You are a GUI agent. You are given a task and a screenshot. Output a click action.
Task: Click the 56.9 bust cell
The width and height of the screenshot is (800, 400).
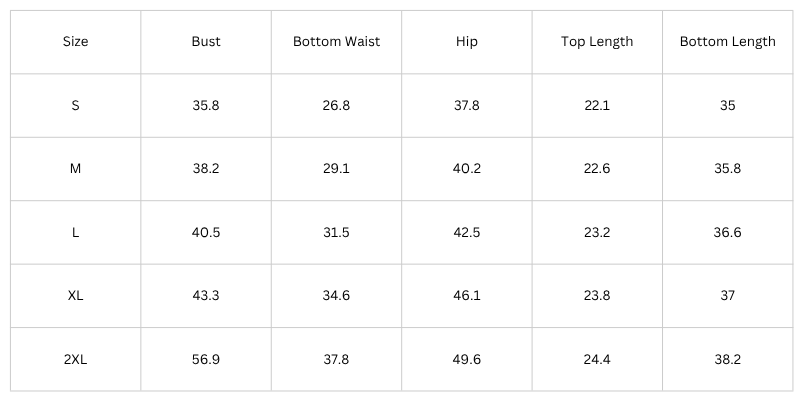point(206,359)
